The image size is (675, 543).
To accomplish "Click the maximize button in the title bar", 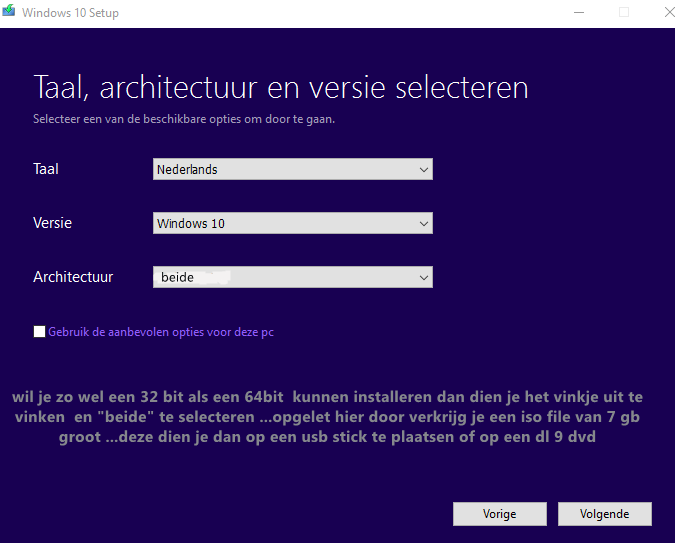I will [x=624, y=13].
